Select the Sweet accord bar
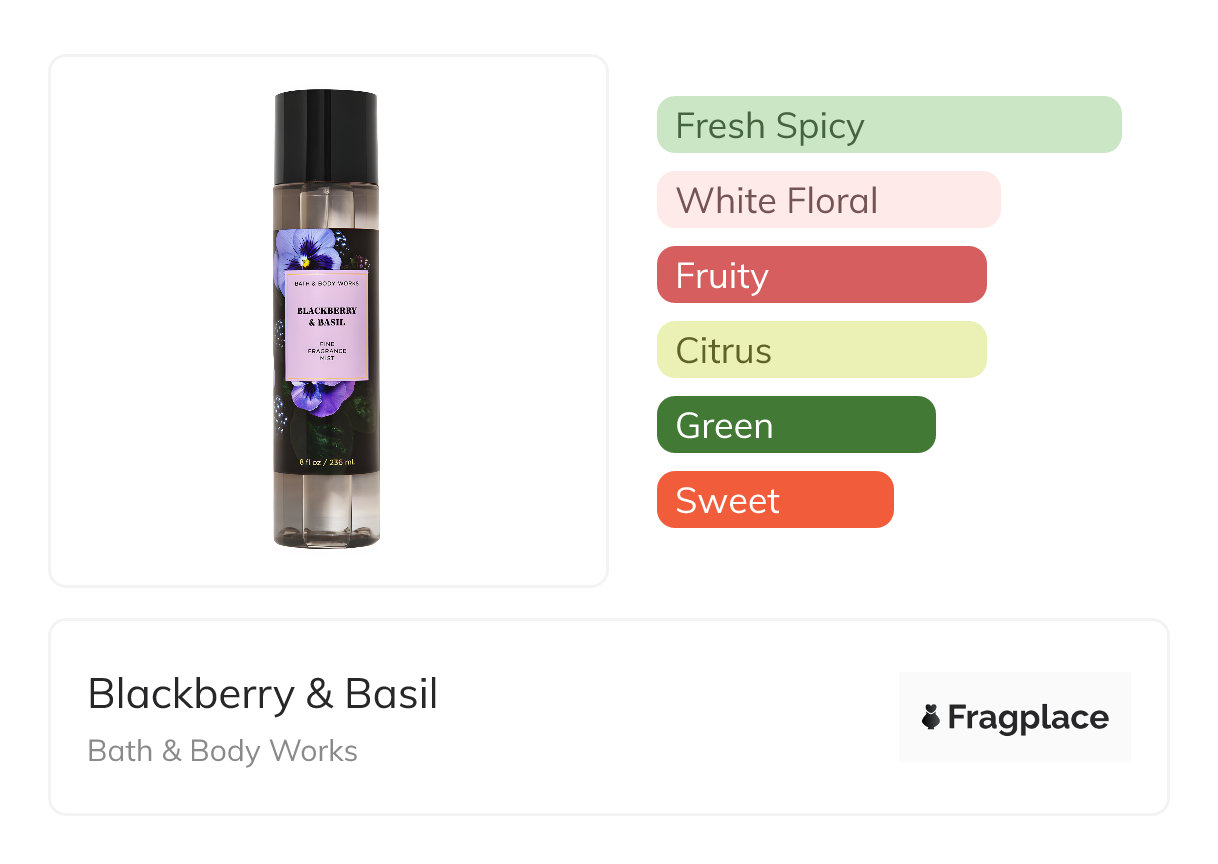 point(775,500)
